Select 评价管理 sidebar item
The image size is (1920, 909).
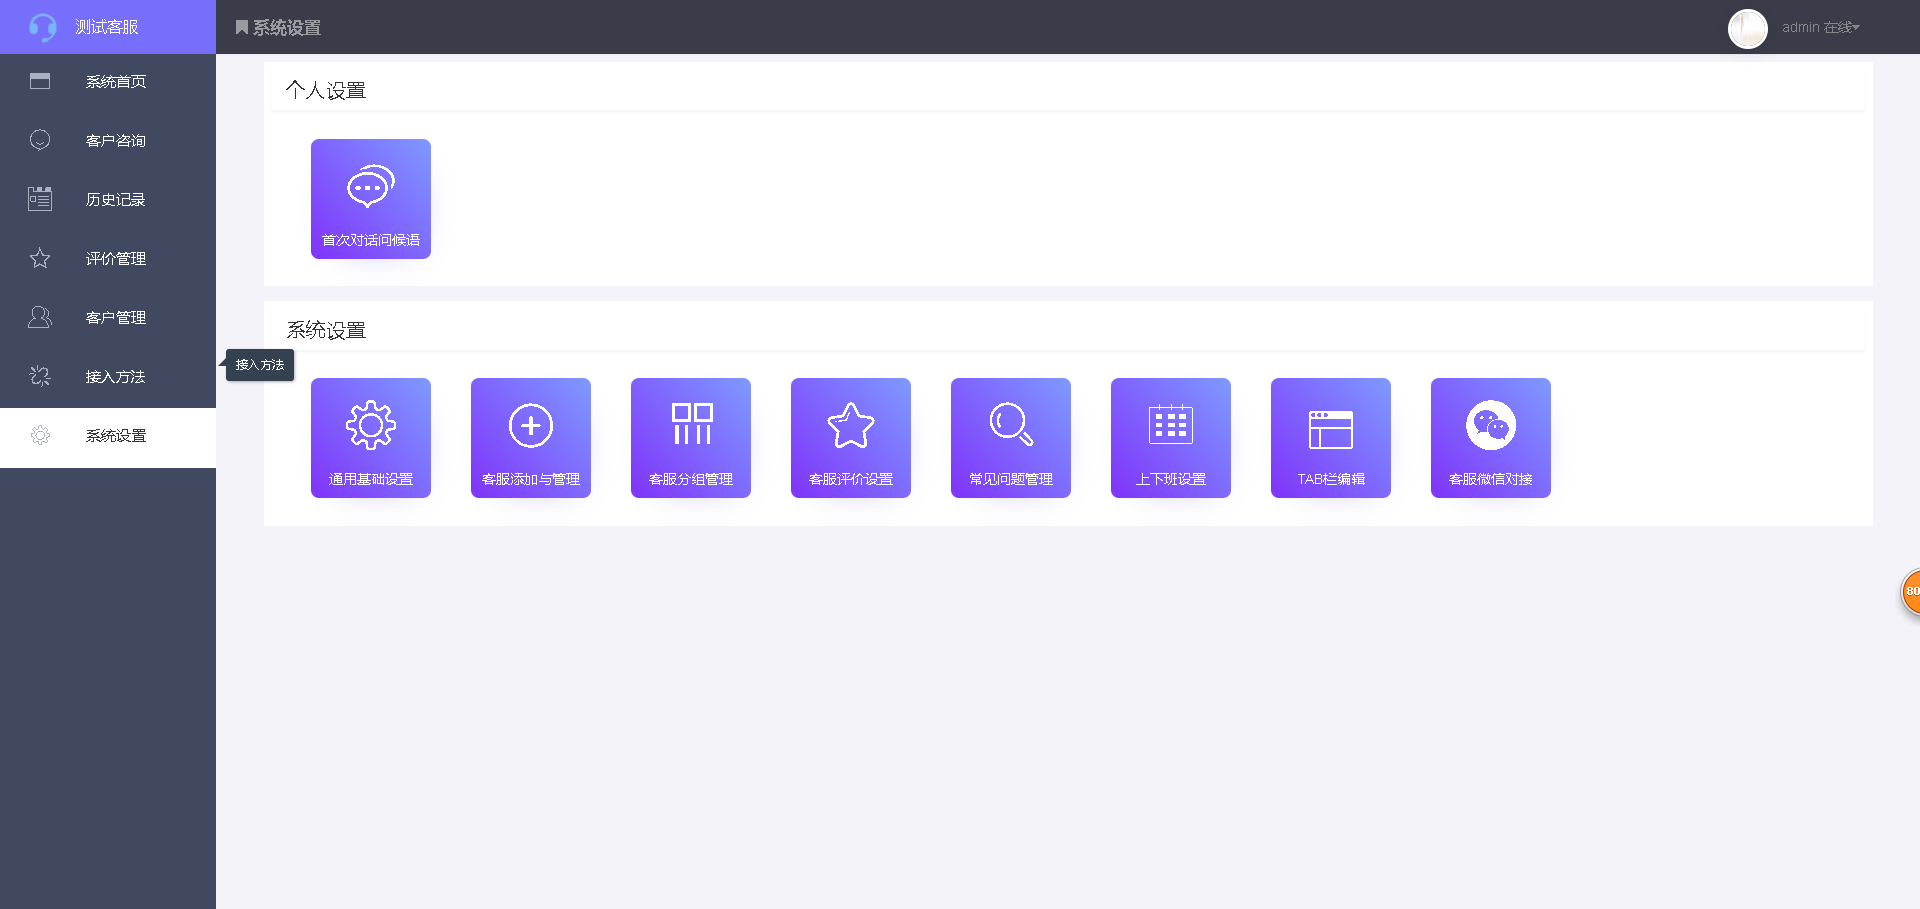[108, 259]
